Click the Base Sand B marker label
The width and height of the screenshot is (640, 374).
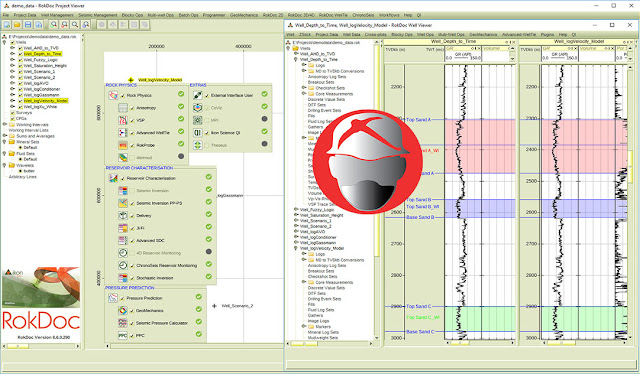click(x=420, y=217)
